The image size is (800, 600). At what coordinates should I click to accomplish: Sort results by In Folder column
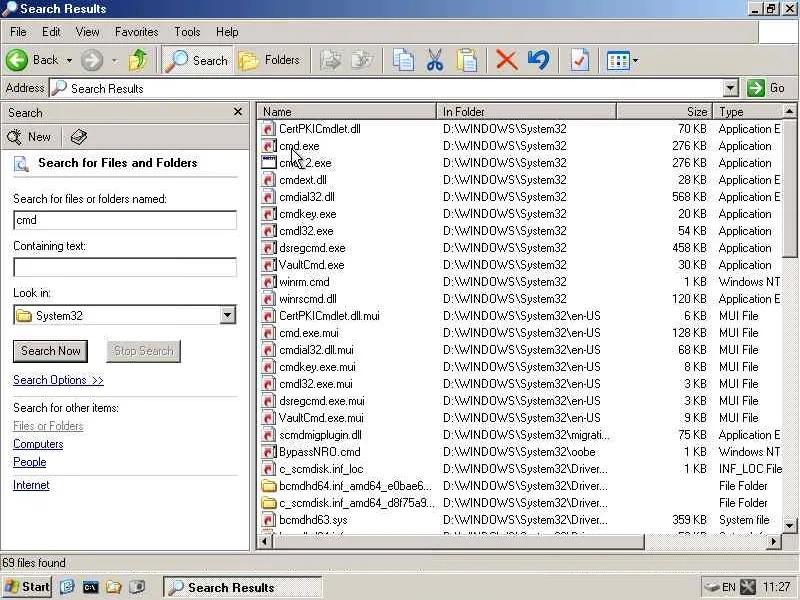coord(527,111)
